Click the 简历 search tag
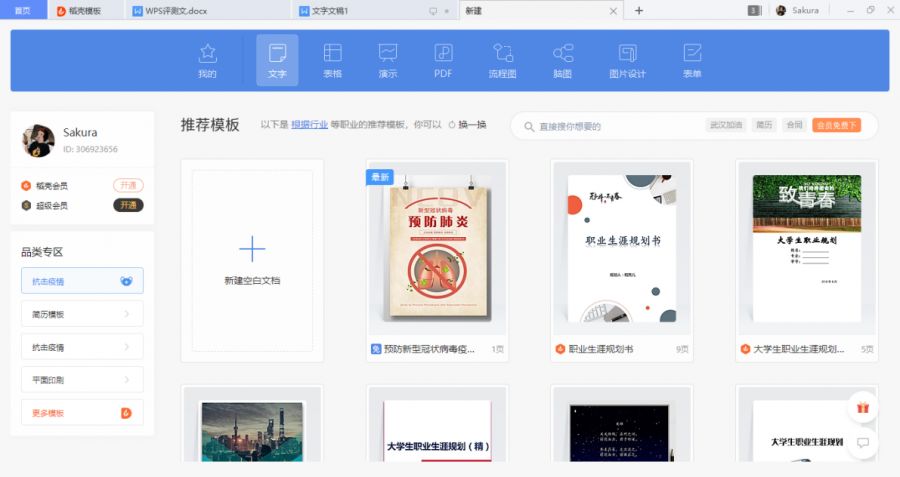The width and height of the screenshot is (900, 477). click(764, 125)
